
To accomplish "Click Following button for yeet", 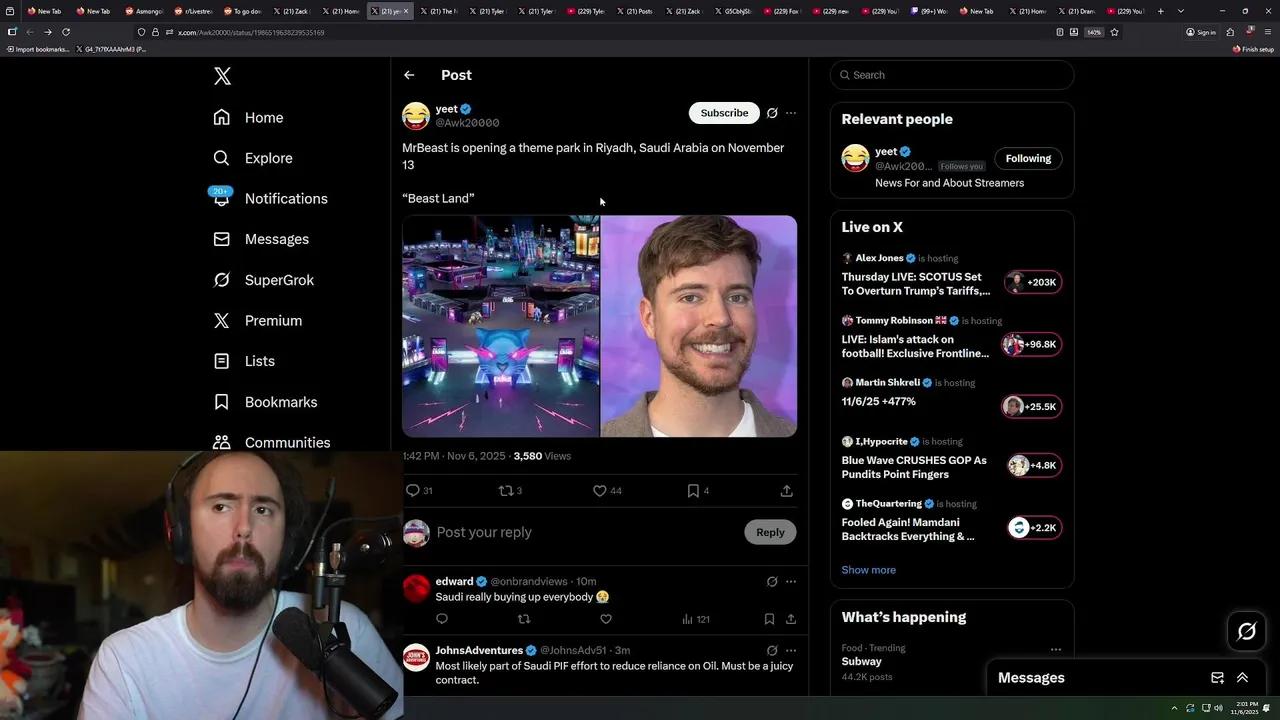I will coord(1028,158).
